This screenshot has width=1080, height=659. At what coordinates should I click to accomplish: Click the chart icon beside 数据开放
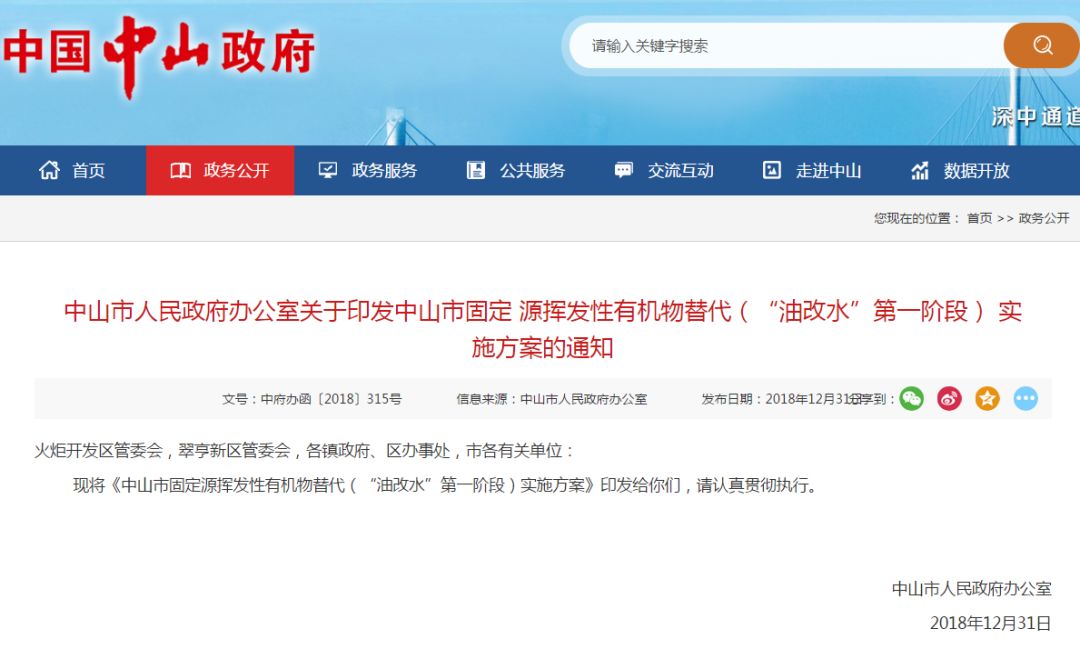pos(920,170)
